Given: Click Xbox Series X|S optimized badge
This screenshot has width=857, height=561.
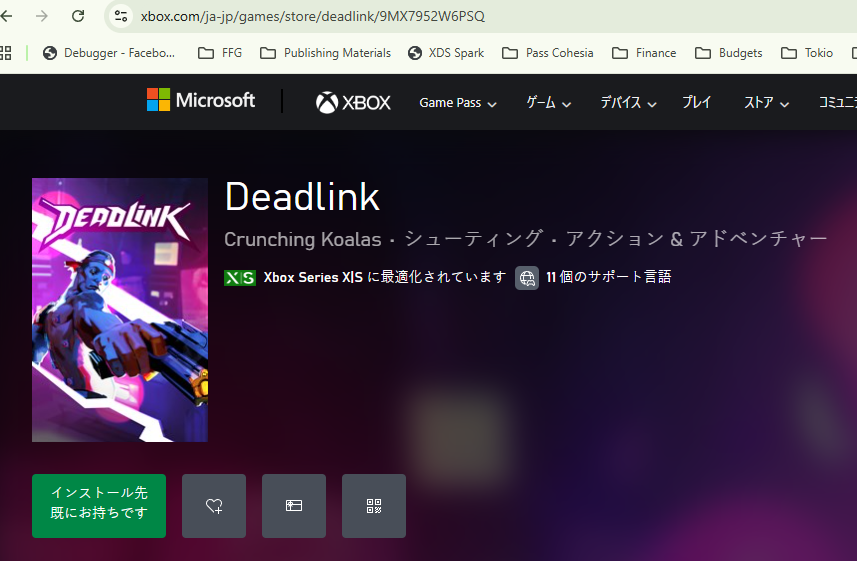Looking at the screenshot, I should click(x=240, y=278).
